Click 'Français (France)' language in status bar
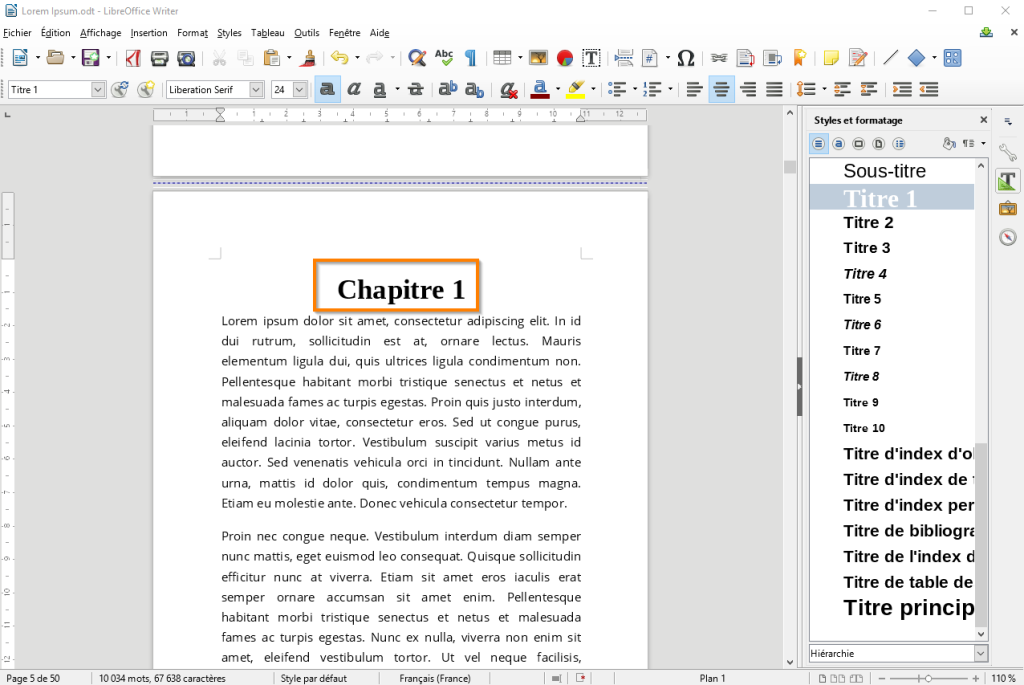Viewport: 1024px width, 685px height. coord(435,678)
